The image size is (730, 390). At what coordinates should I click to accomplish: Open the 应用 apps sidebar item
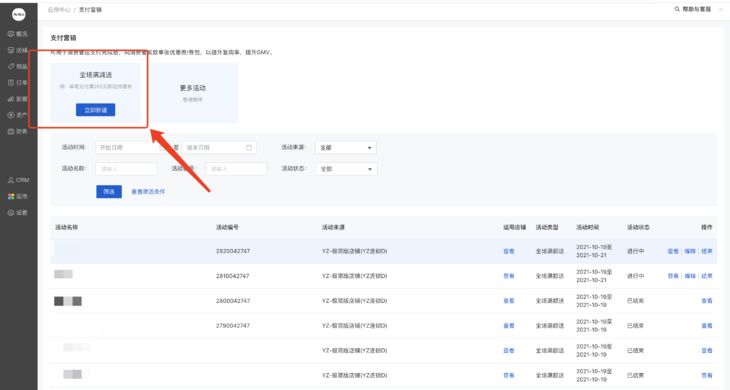coord(18,196)
